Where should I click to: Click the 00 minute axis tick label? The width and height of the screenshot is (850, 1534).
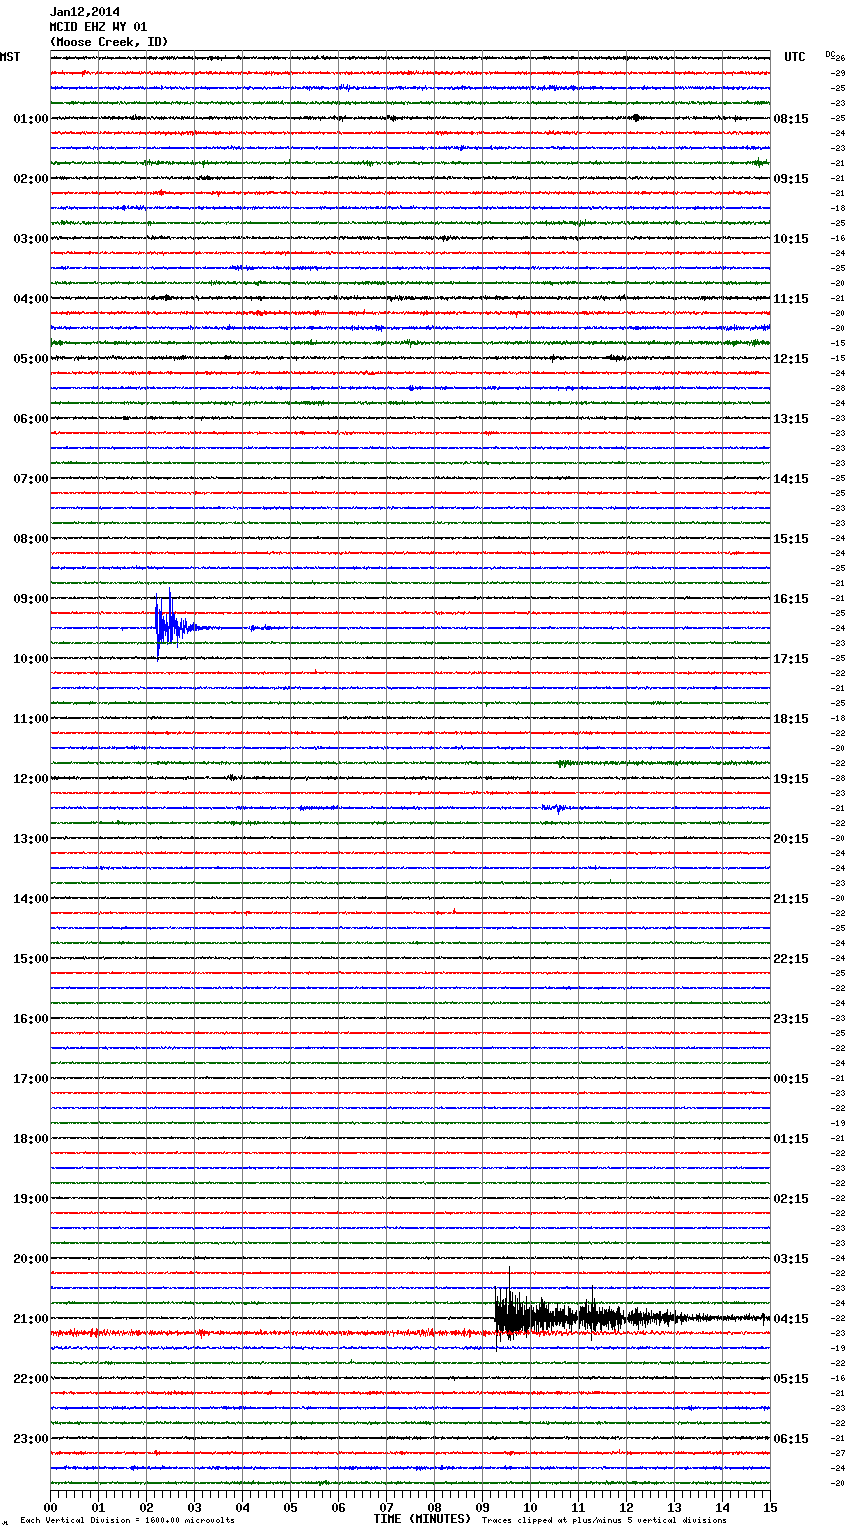(x=50, y=1507)
